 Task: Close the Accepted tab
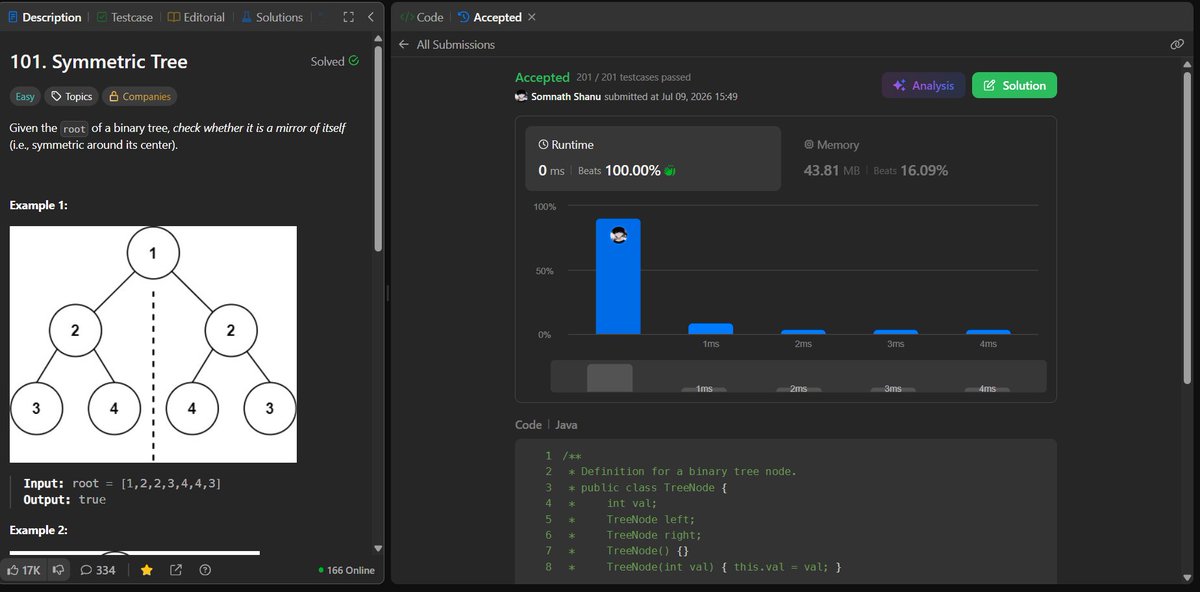[x=531, y=17]
